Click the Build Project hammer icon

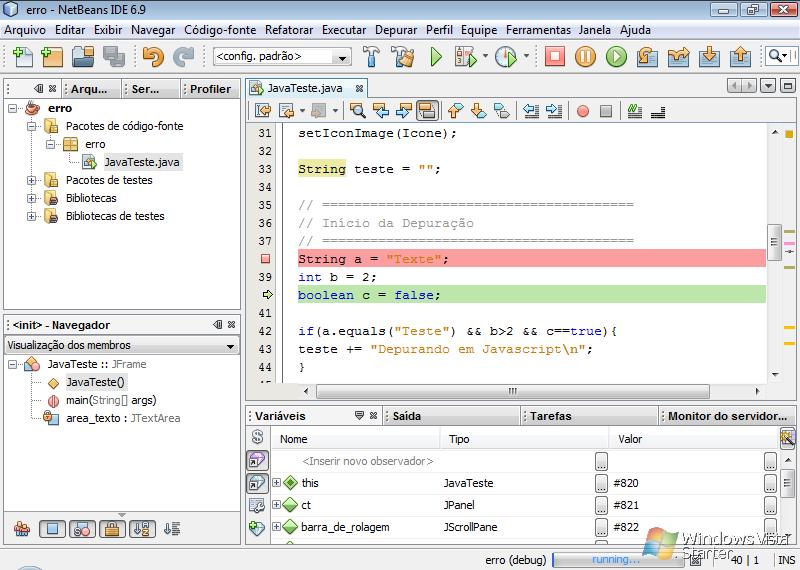click(371, 56)
